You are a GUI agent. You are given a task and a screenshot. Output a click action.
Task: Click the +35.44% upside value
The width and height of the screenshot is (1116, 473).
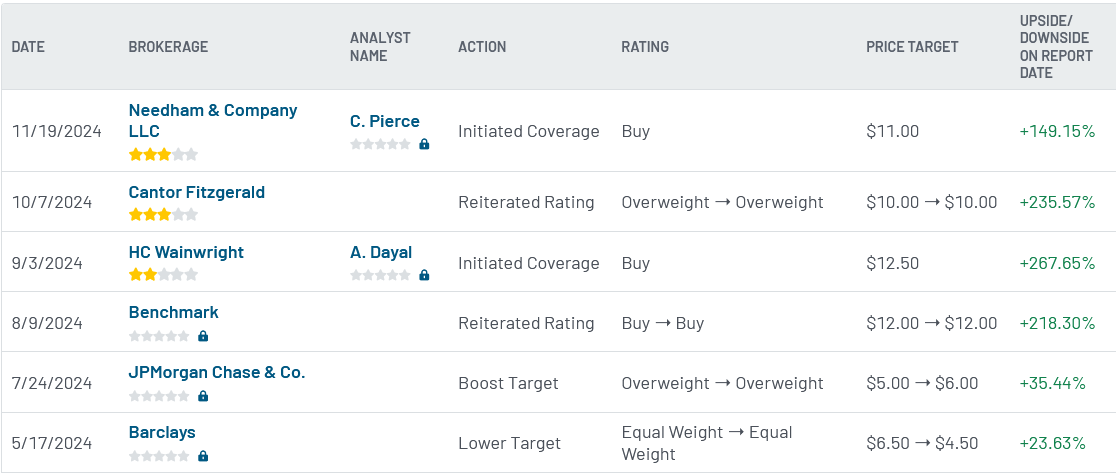coord(1053,383)
